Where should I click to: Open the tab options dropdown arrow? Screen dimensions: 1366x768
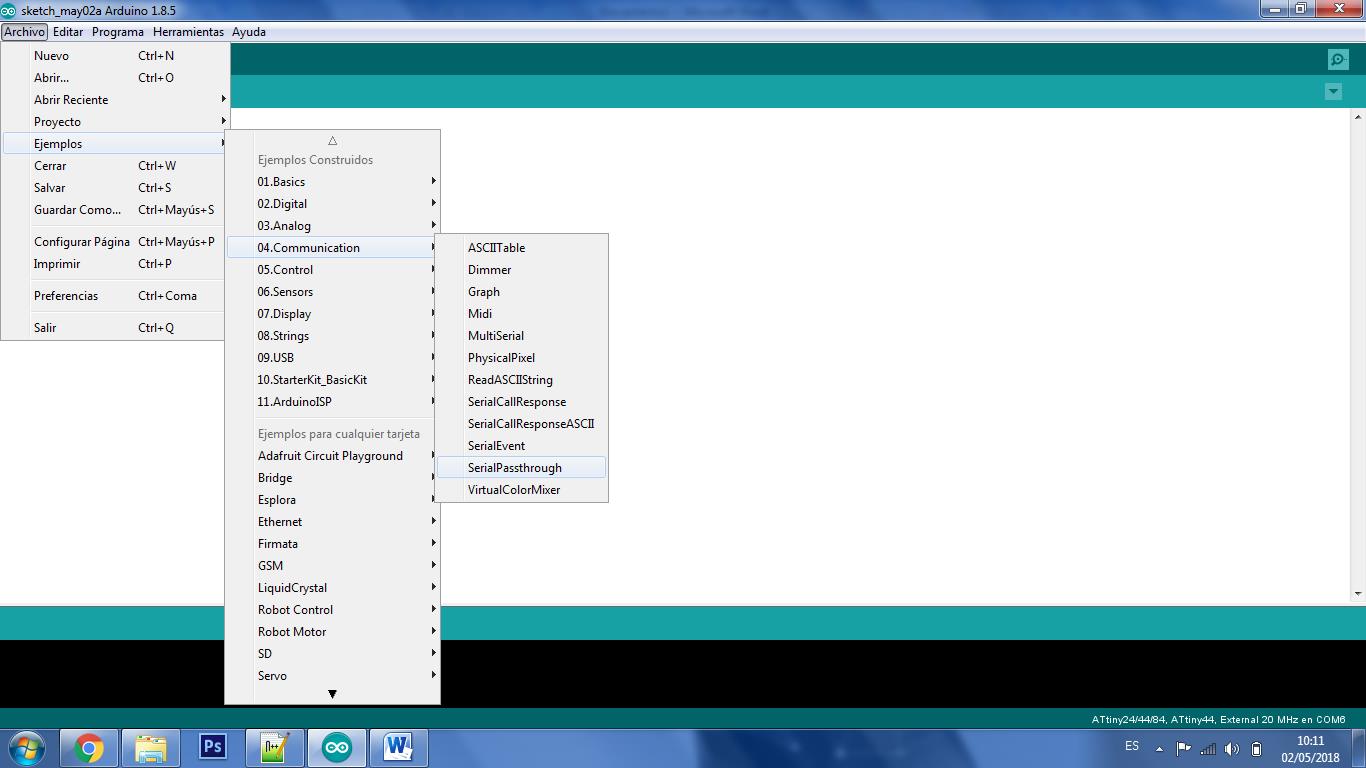pyautogui.click(x=1333, y=92)
